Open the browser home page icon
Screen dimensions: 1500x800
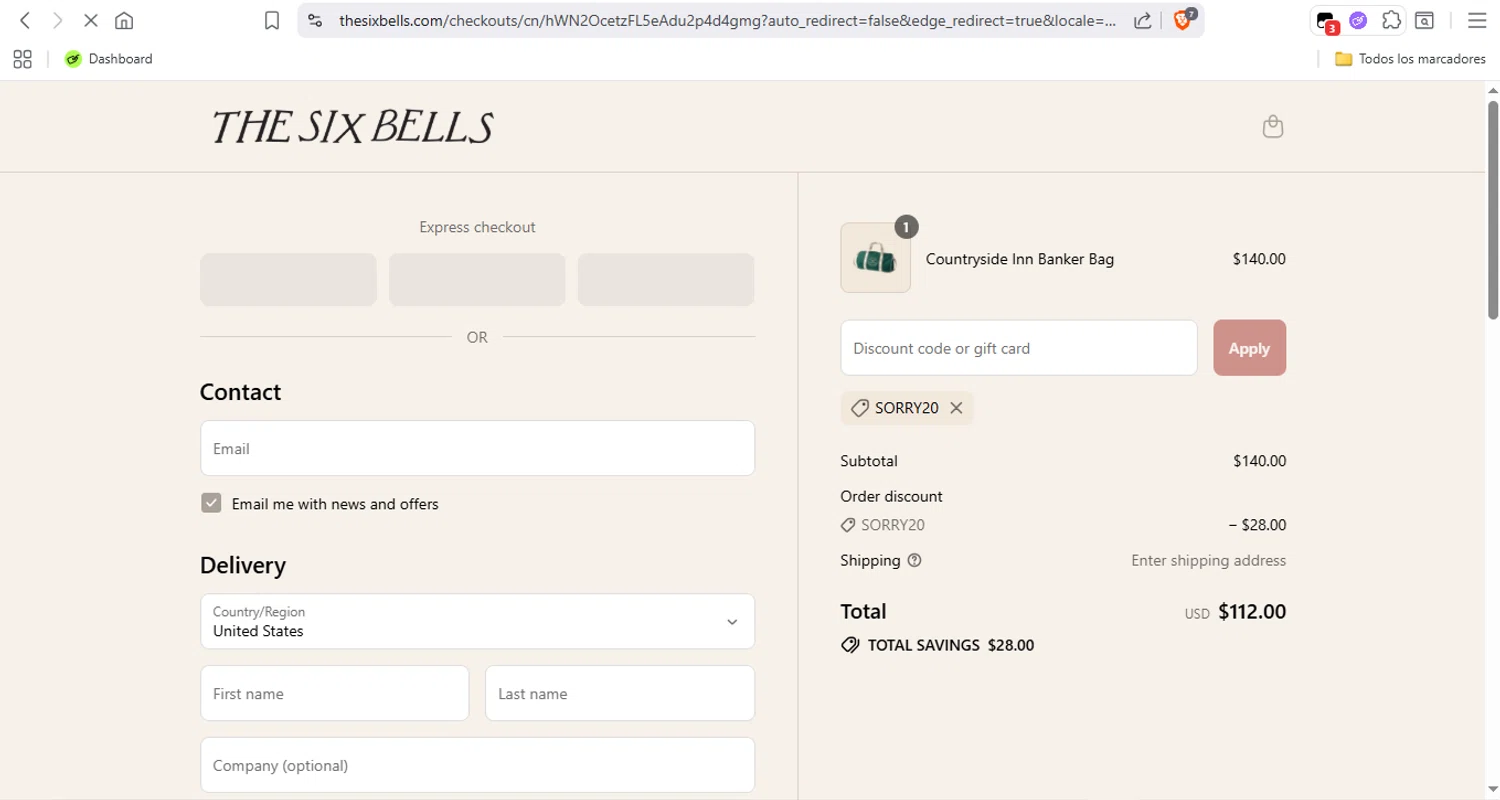[124, 20]
